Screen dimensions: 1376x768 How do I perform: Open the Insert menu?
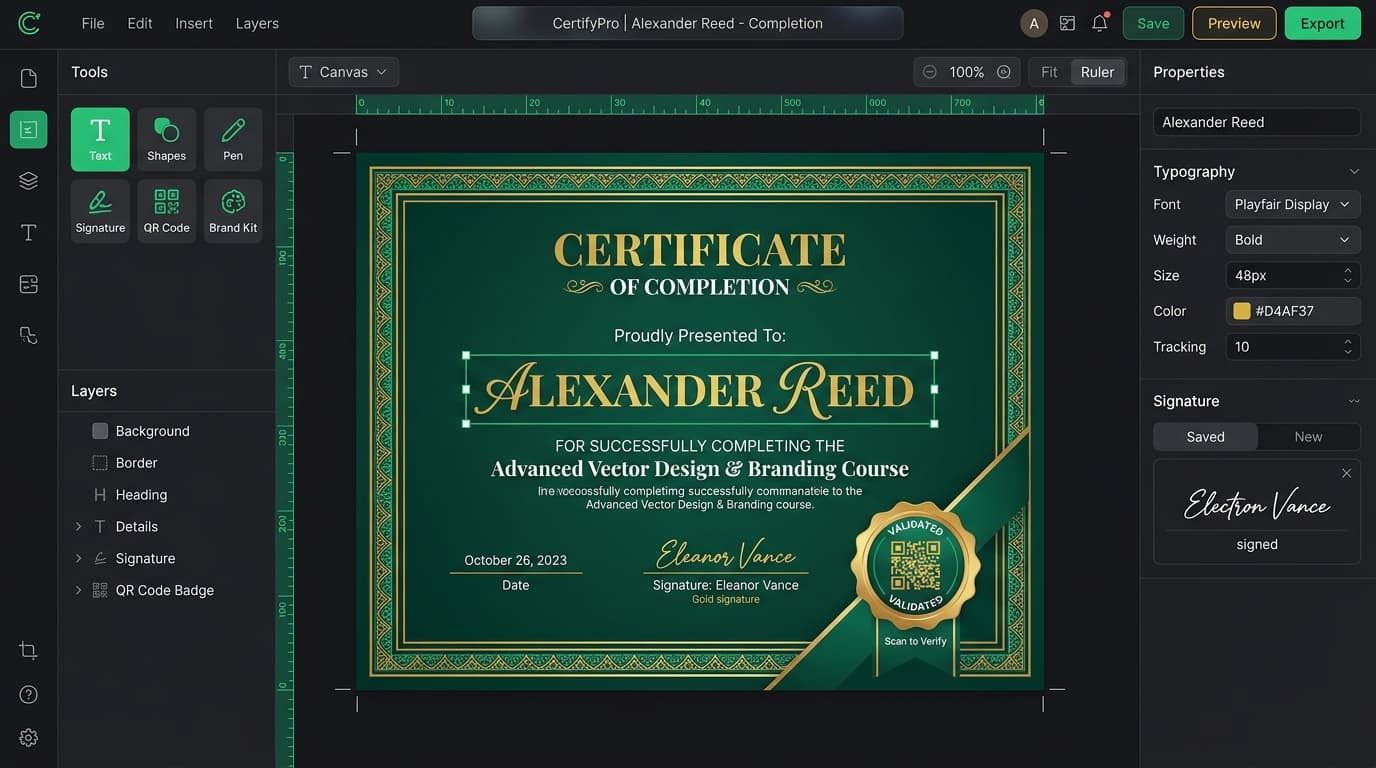194,23
